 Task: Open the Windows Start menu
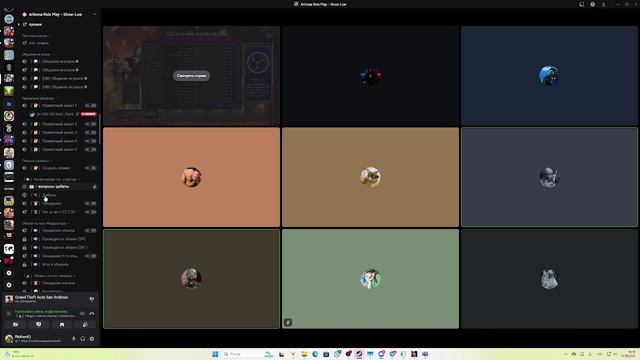[215, 354]
